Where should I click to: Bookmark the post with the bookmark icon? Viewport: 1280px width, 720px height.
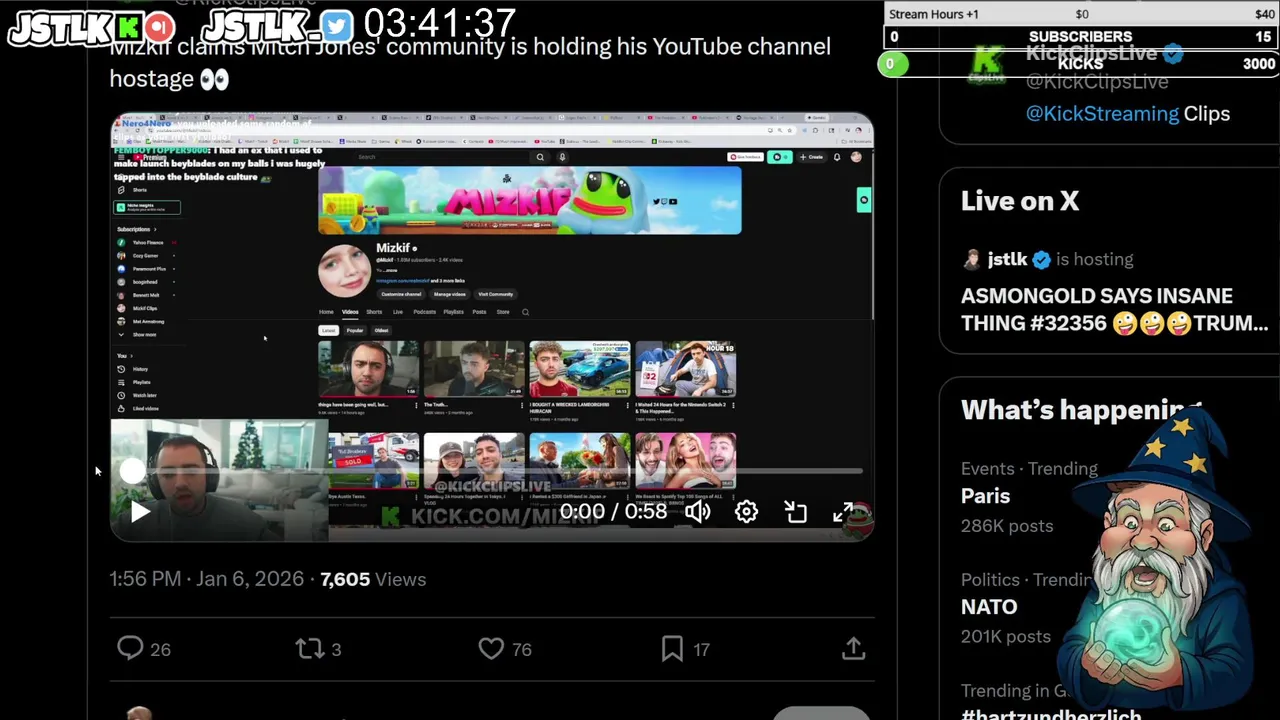pos(672,649)
